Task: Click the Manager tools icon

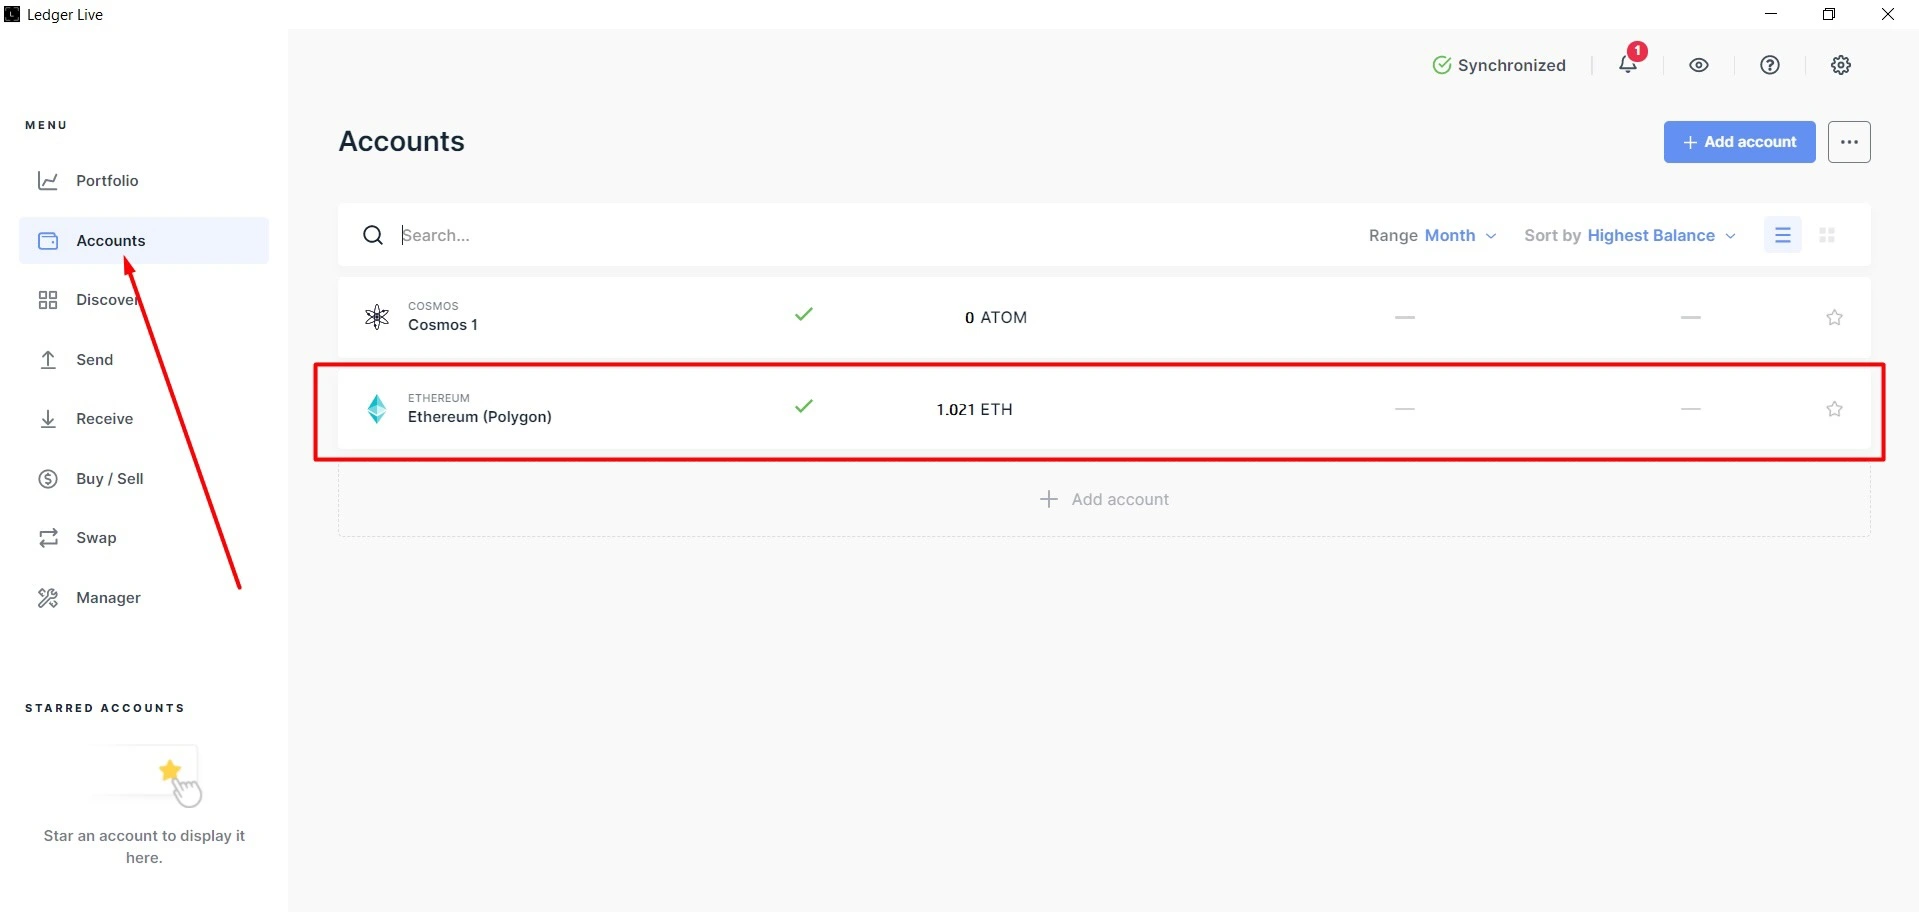Action: (48, 598)
